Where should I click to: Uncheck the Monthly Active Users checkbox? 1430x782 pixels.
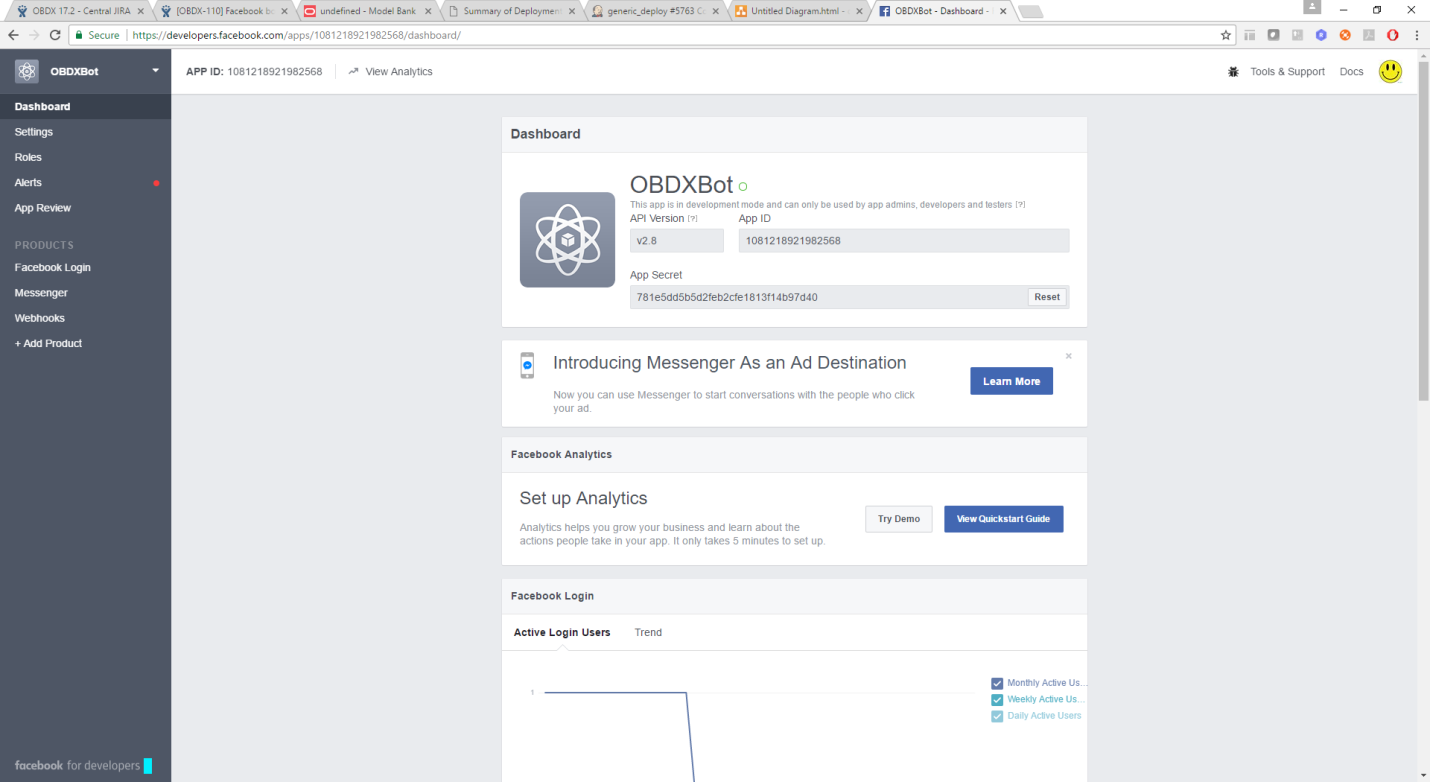[x=997, y=684]
